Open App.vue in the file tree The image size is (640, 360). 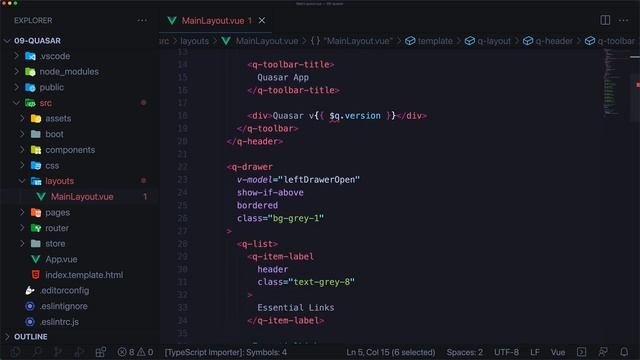(x=61, y=259)
